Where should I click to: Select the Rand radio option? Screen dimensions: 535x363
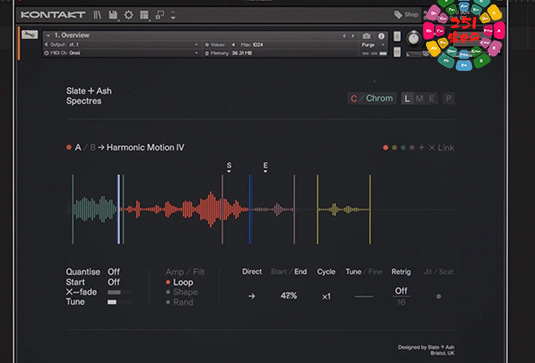point(180,302)
